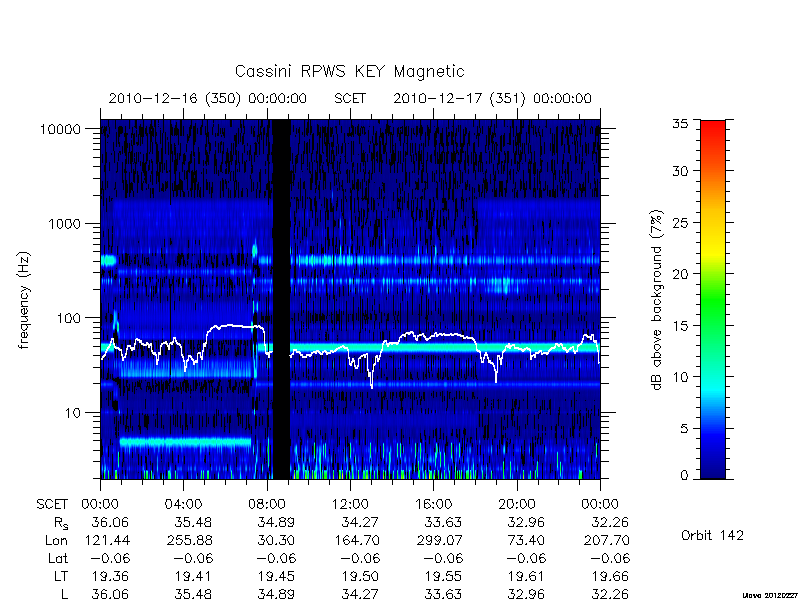Click longitude value 207.70
This screenshot has height=600, width=800.
coord(607,540)
